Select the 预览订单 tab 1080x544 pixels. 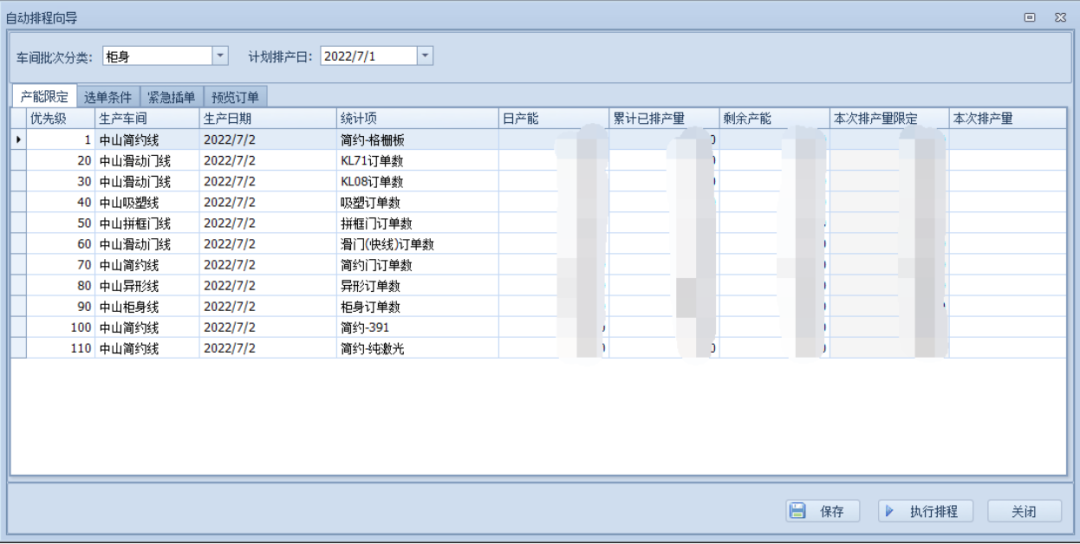pos(235,97)
